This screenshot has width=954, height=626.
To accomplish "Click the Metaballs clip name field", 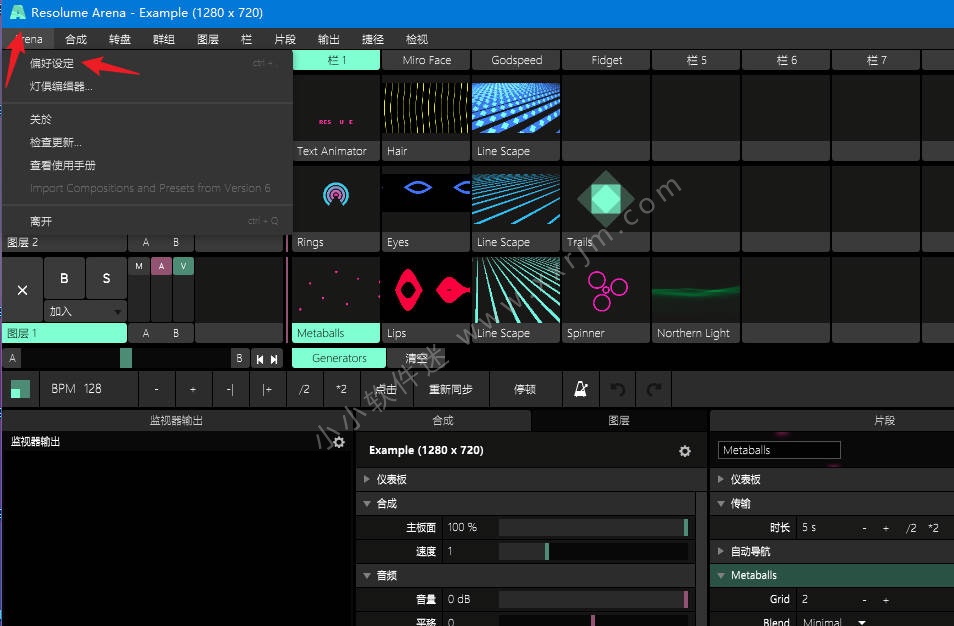I will (x=779, y=450).
